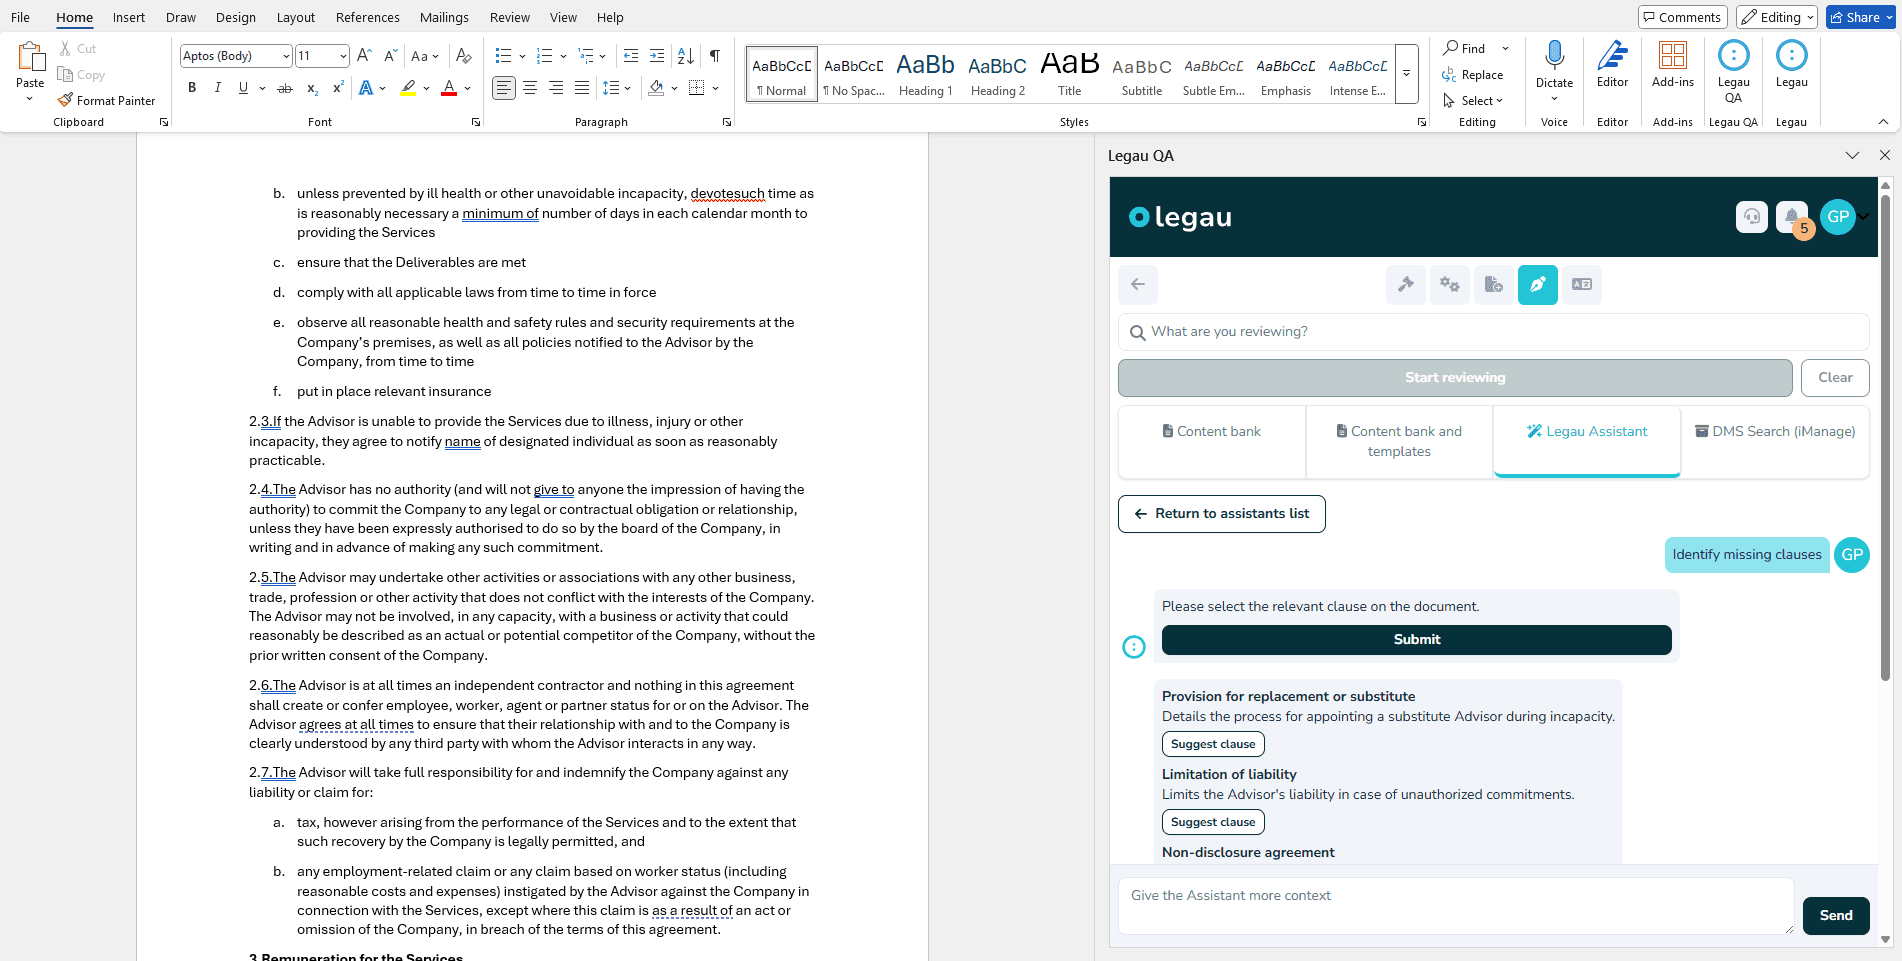Click the font color red swatch button
Screen dimensions: 1902x961
click(x=449, y=88)
